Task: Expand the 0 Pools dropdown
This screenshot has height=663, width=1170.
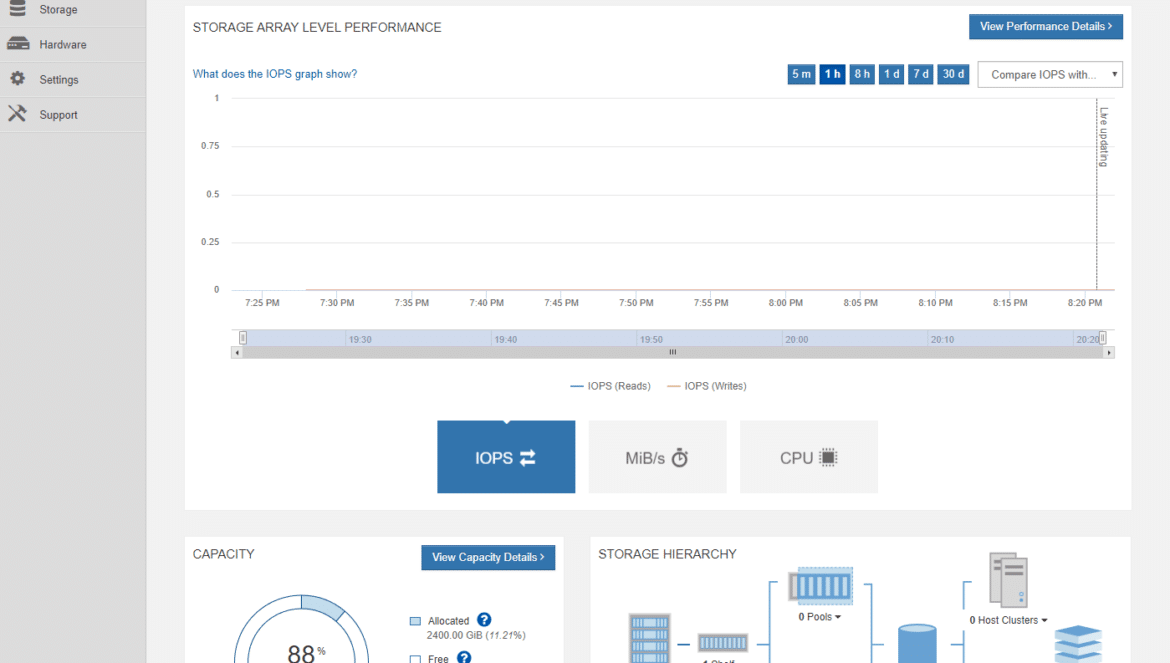Action: (x=819, y=617)
